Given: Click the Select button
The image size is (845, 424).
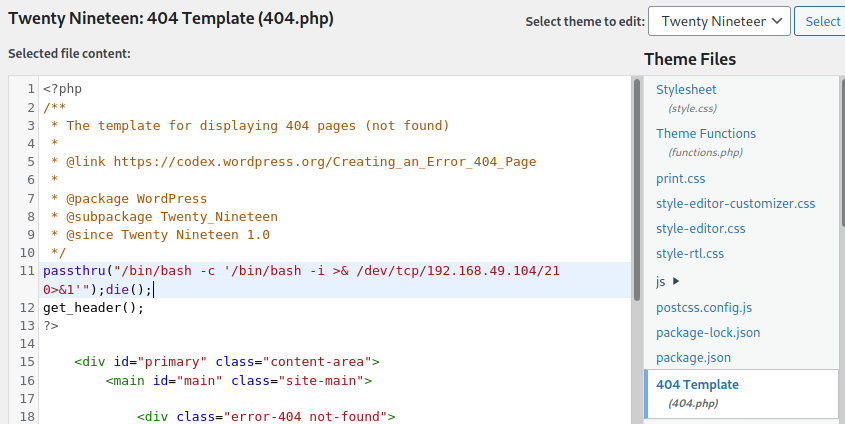Looking at the screenshot, I should [x=820, y=21].
